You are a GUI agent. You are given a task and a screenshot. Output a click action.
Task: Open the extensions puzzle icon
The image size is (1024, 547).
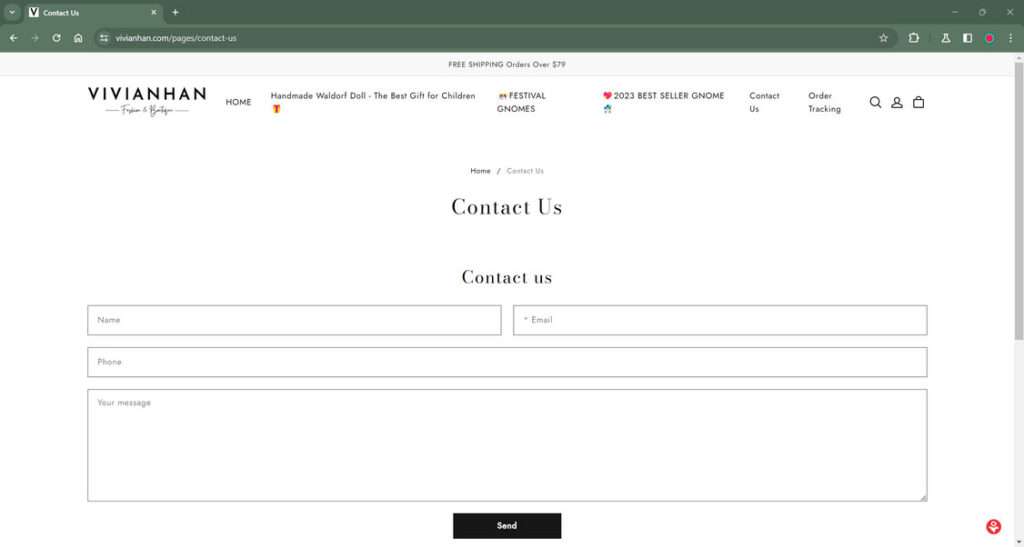pyautogui.click(x=914, y=38)
